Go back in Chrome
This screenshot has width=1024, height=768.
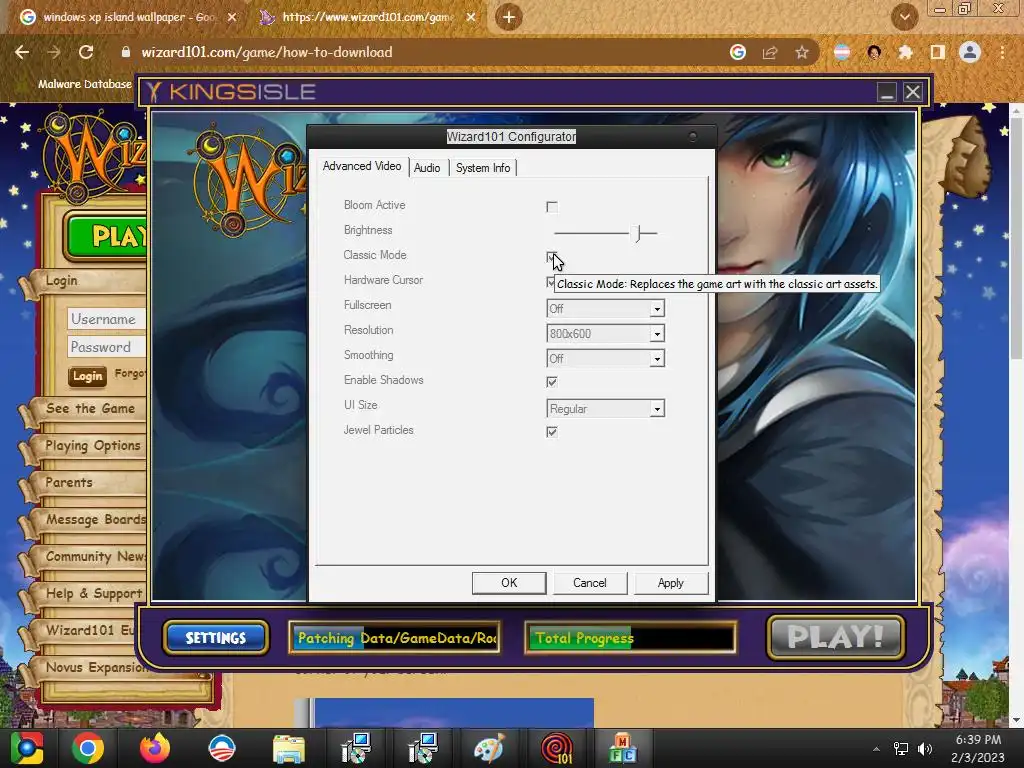[22, 52]
